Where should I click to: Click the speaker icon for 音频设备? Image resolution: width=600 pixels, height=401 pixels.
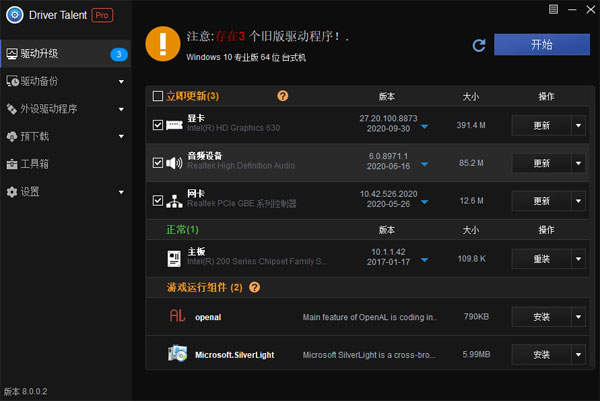click(x=174, y=163)
